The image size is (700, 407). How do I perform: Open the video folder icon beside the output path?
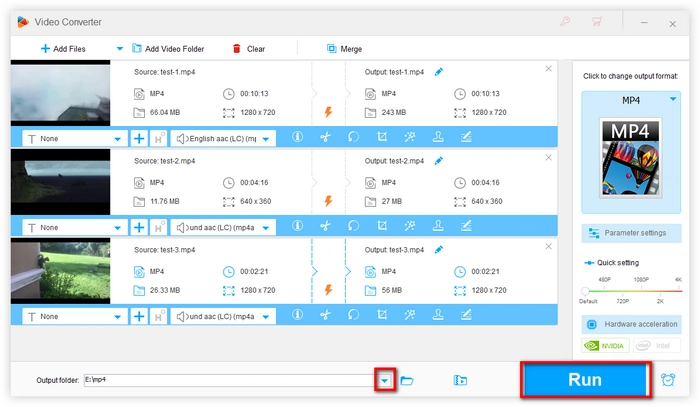pos(460,380)
